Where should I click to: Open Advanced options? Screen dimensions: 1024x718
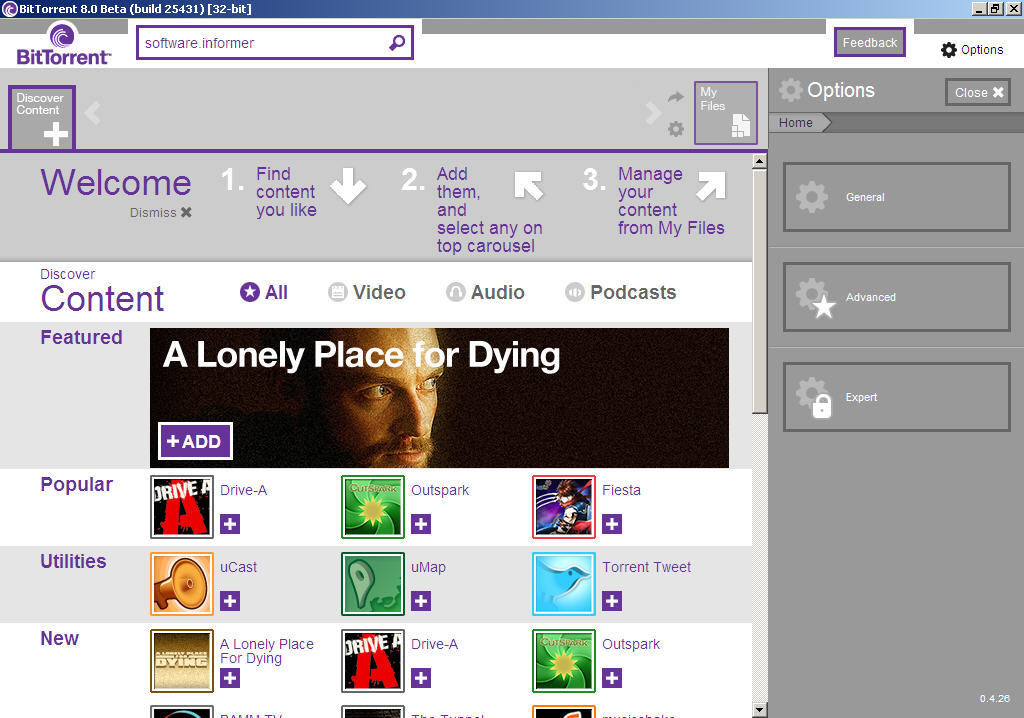coord(897,297)
